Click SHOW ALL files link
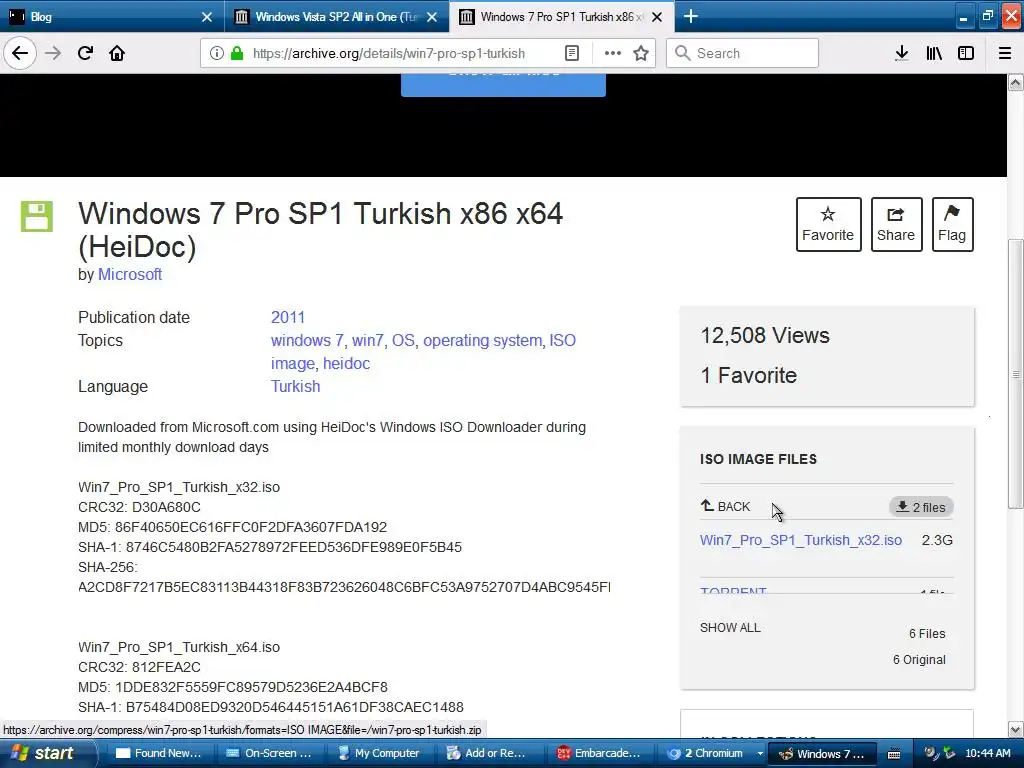Screen dimensions: 1024x768 tap(730, 628)
